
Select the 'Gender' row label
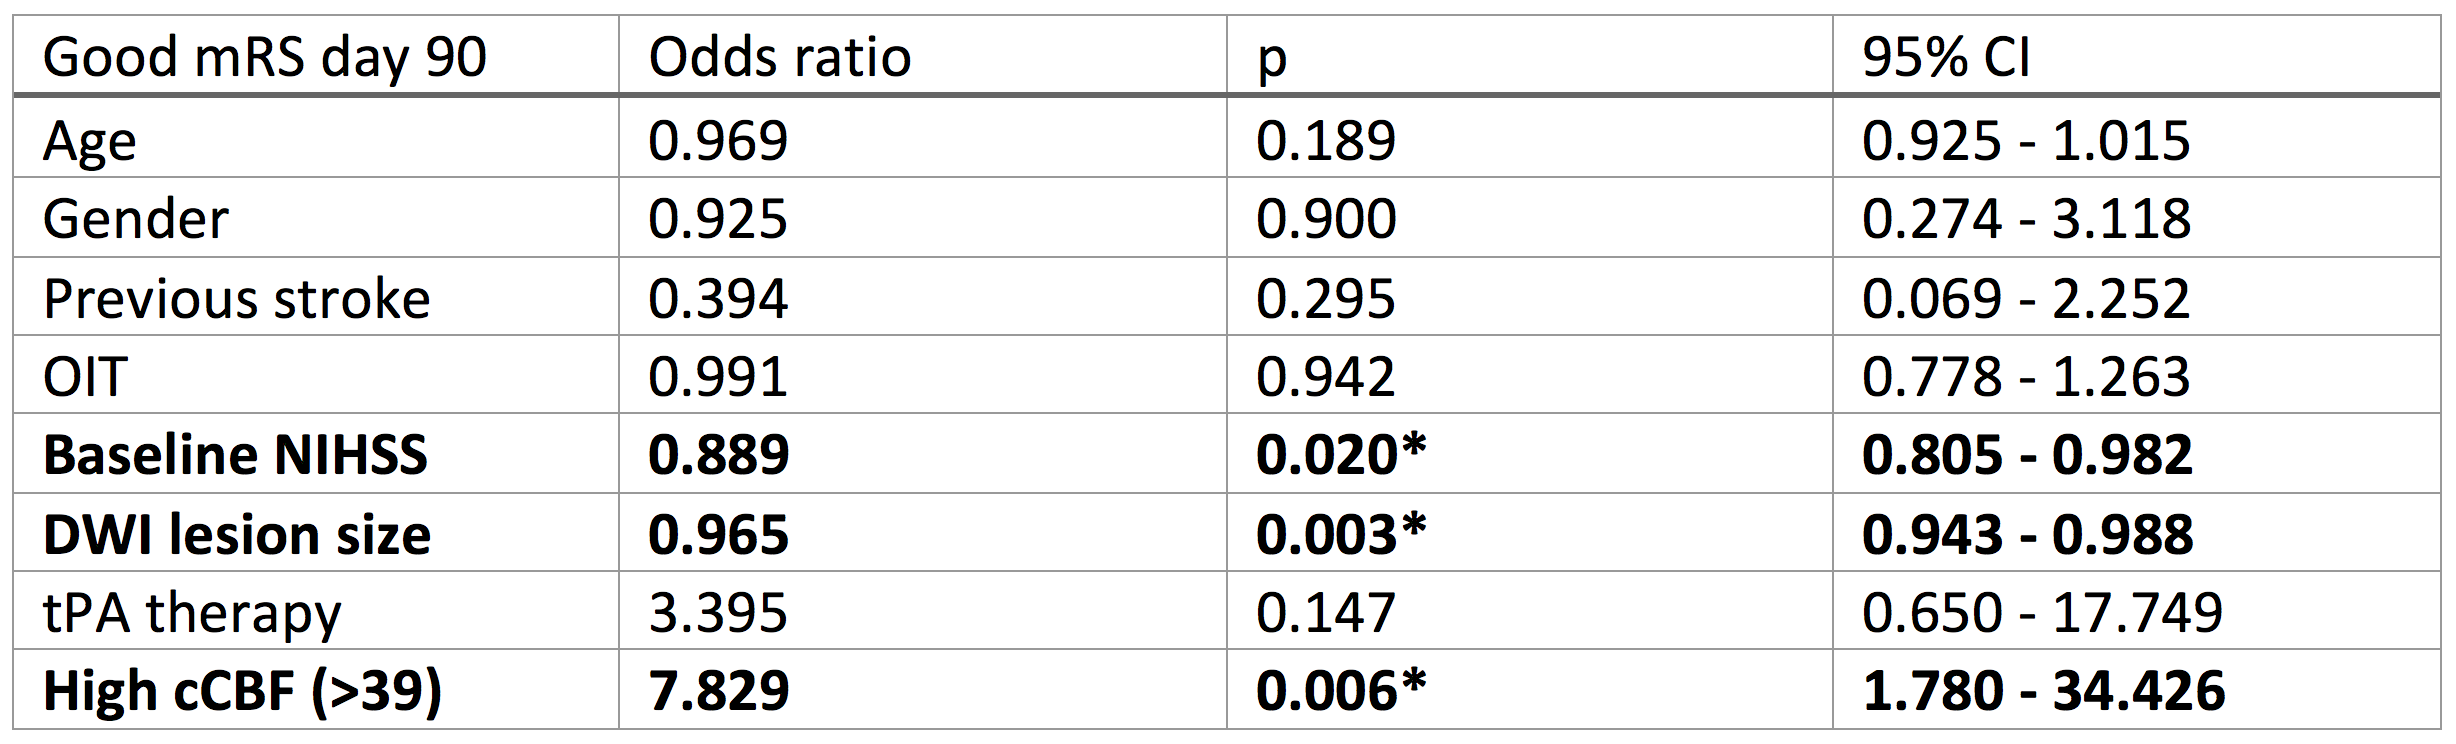coord(136,219)
